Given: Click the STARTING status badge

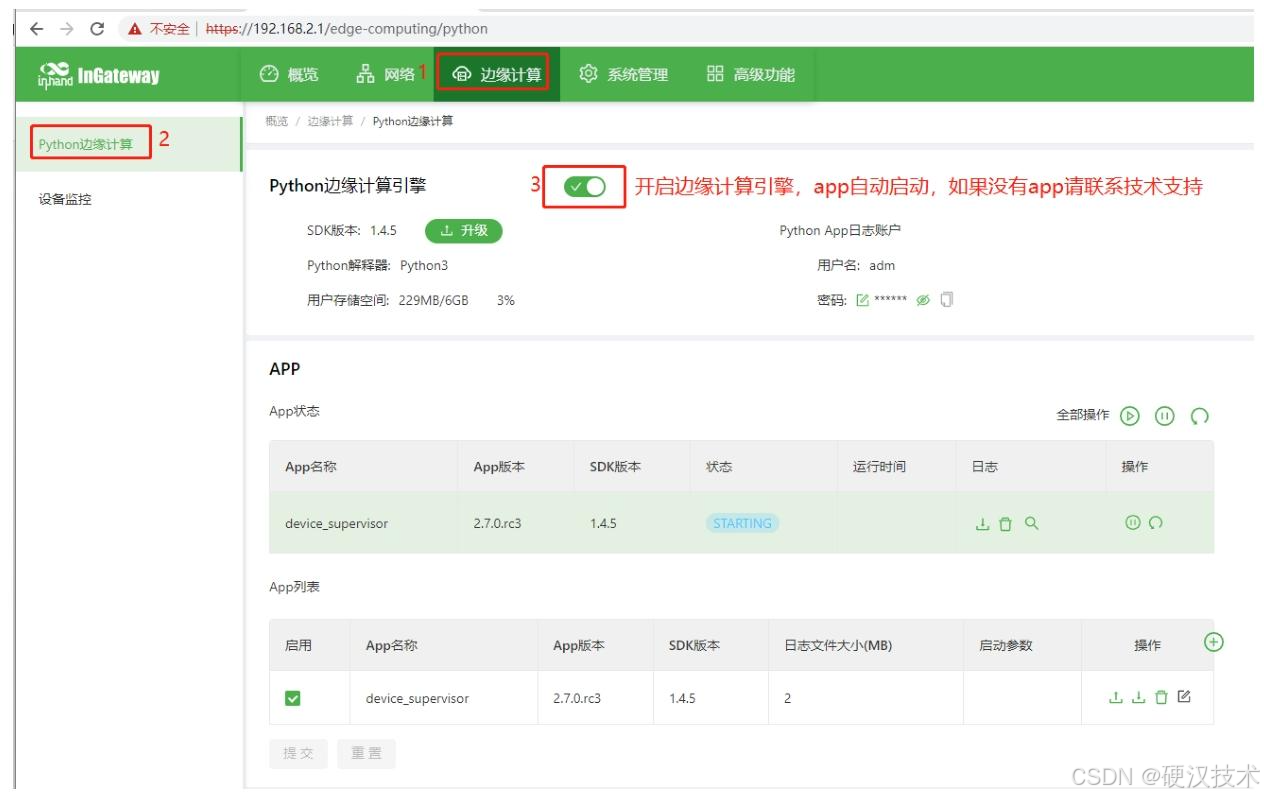Looking at the screenshot, I should tap(742, 523).
